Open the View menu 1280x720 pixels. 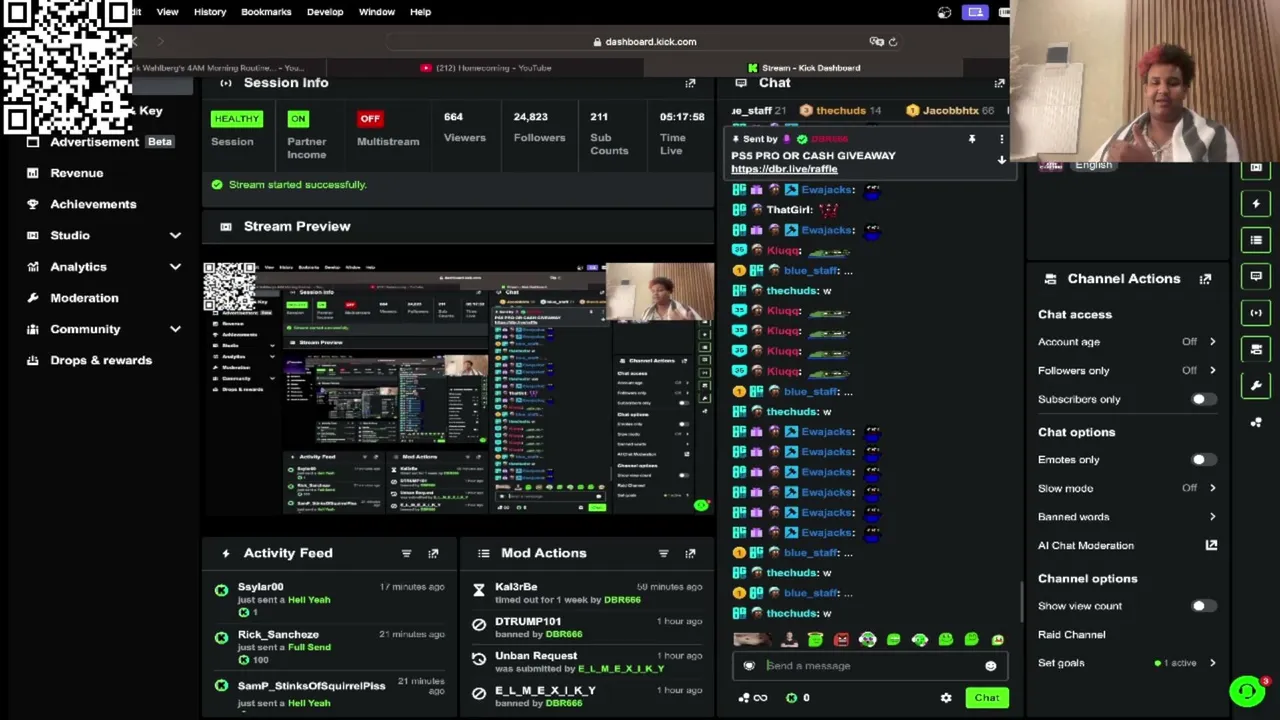pos(167,12)
